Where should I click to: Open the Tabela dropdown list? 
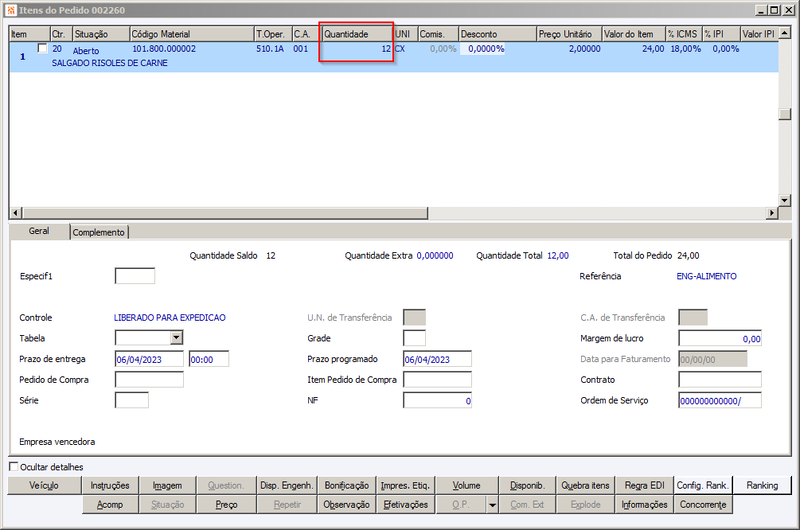point(177,338)
